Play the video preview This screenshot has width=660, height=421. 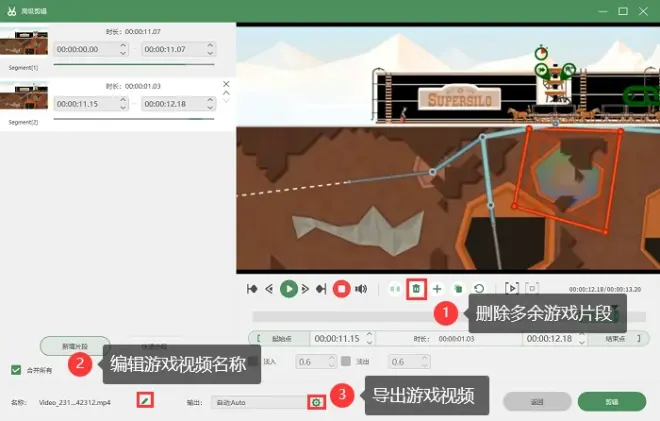289,289
